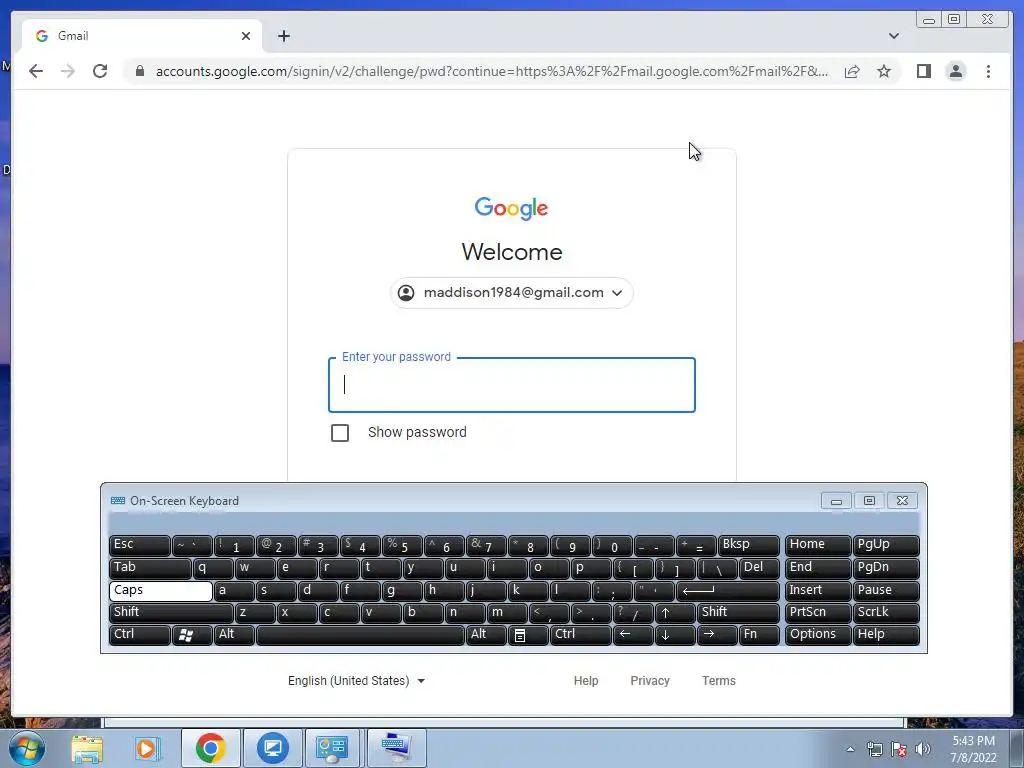Close the Gmail tab
The image size is (1024, 768).
(246, 36)
